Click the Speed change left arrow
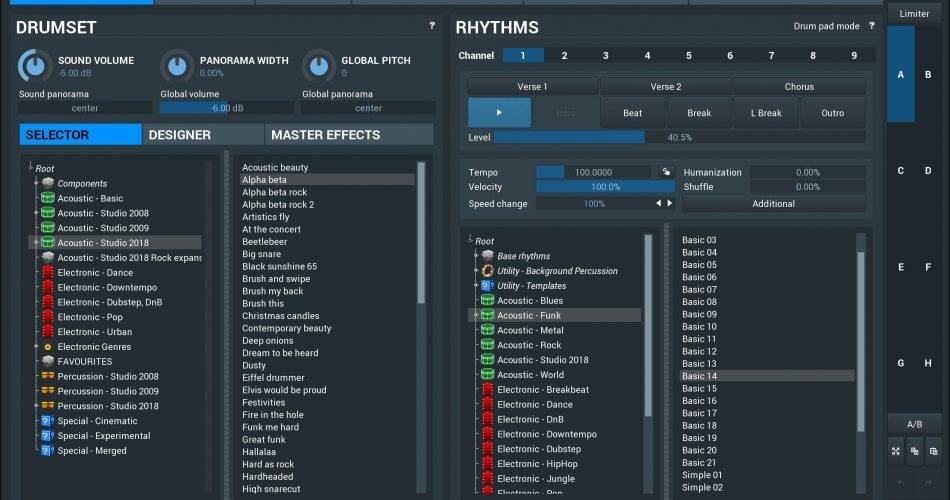Screen dimensions: 950x500 click(x=659, y=204)
